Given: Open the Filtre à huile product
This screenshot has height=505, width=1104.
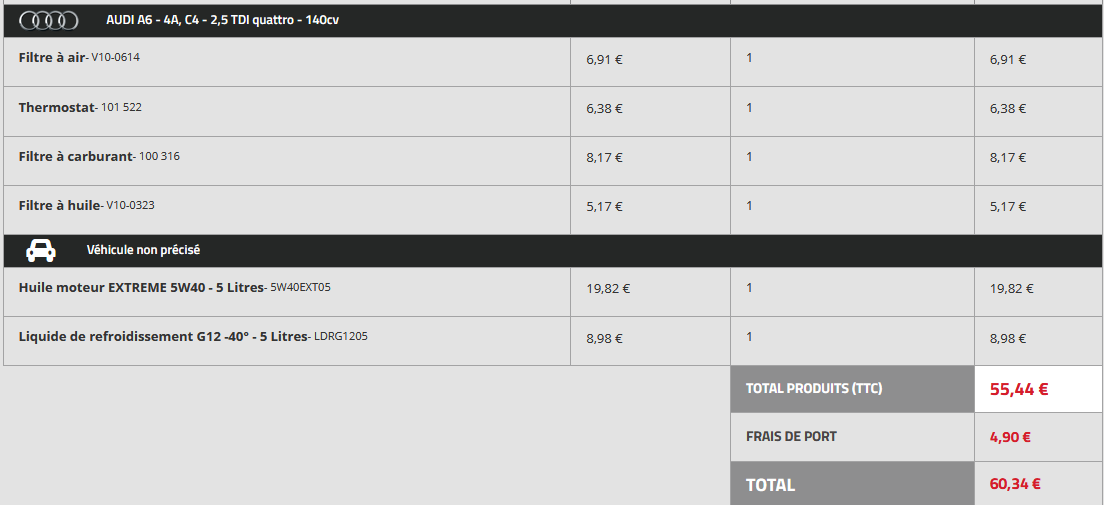Looking at the screenshot, I should [x=59, y=205].
